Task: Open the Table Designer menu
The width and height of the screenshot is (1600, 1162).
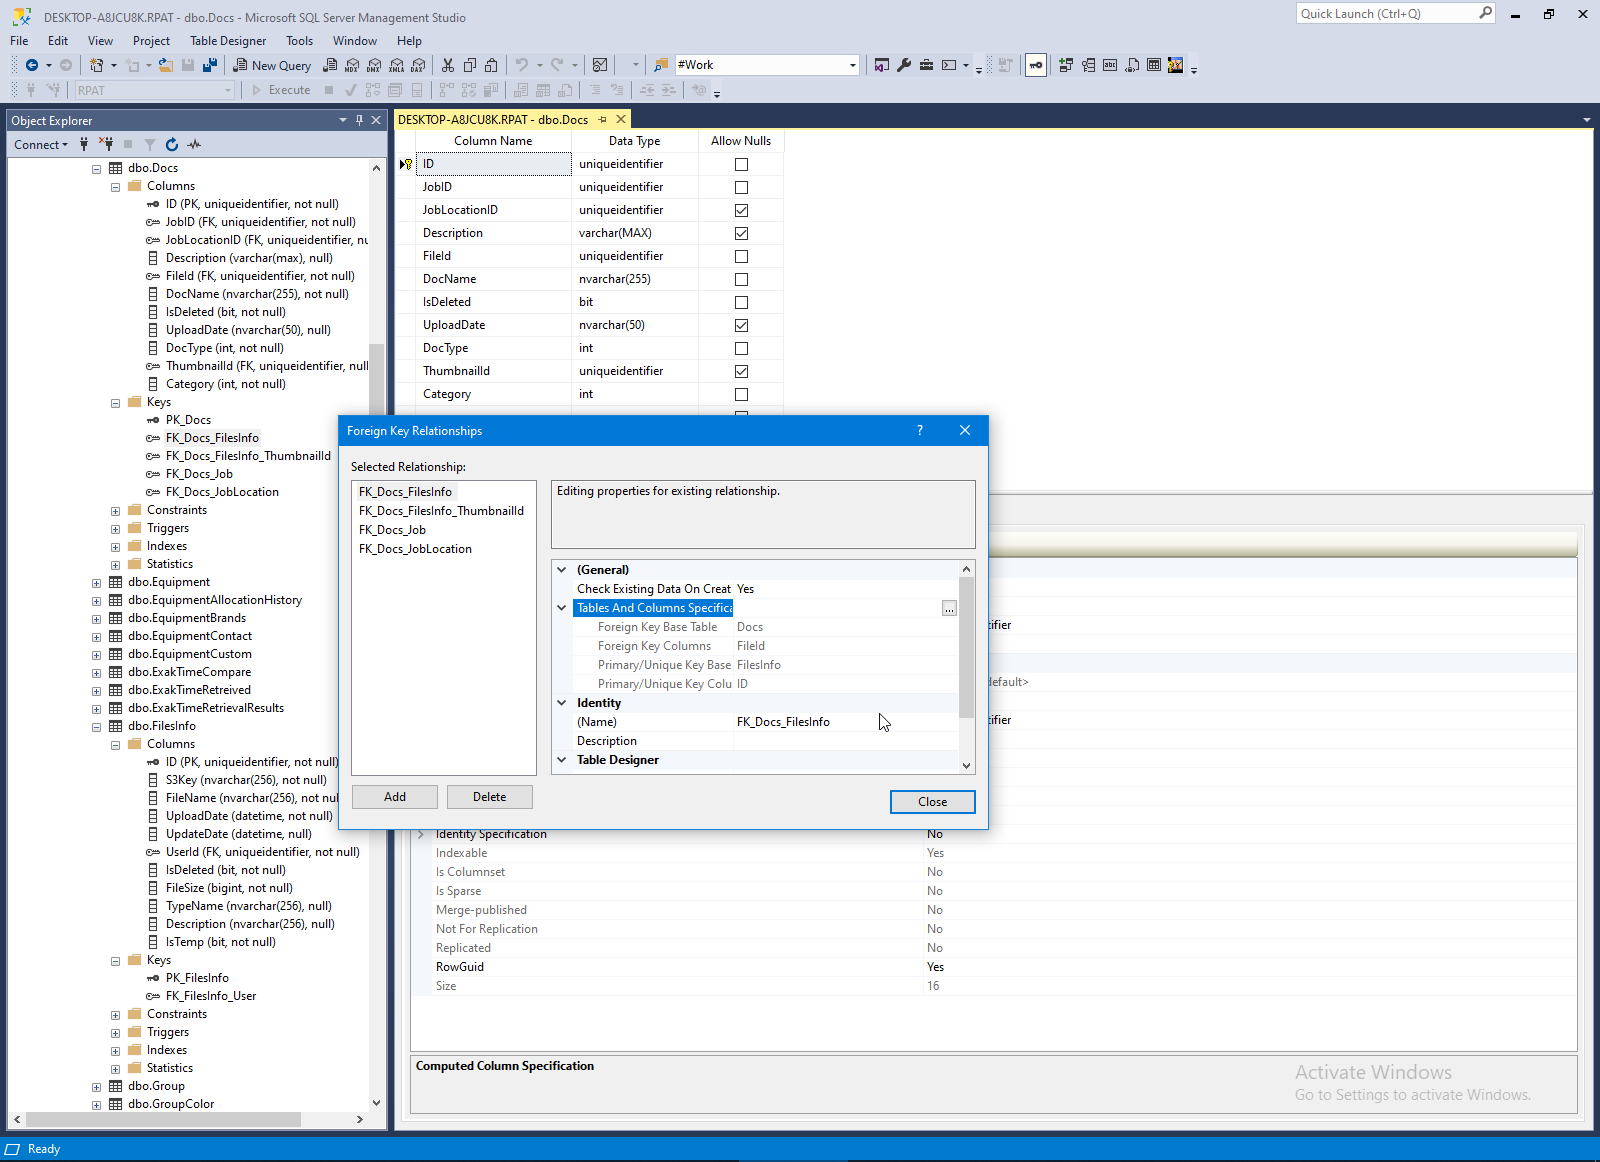Action: click(x=228, y=41)
